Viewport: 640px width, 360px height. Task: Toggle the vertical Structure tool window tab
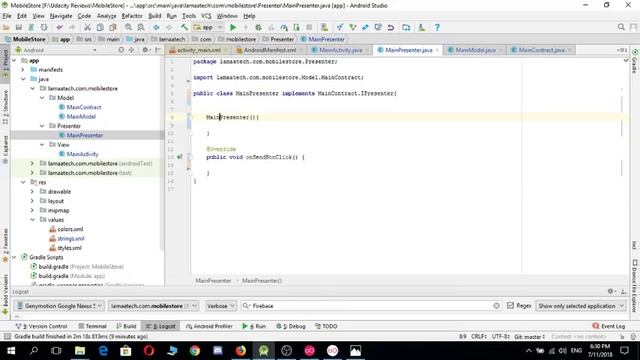coord(5,107)
